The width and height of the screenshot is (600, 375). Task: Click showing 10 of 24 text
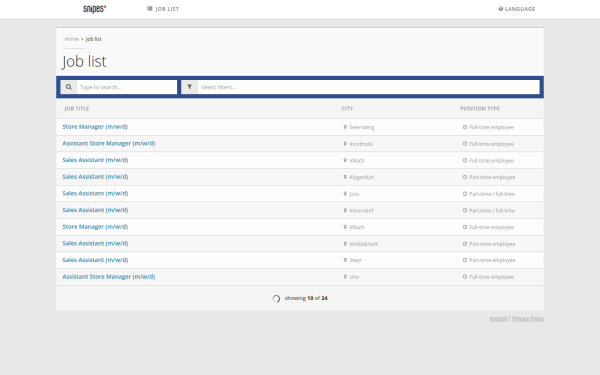coord(306,298)
